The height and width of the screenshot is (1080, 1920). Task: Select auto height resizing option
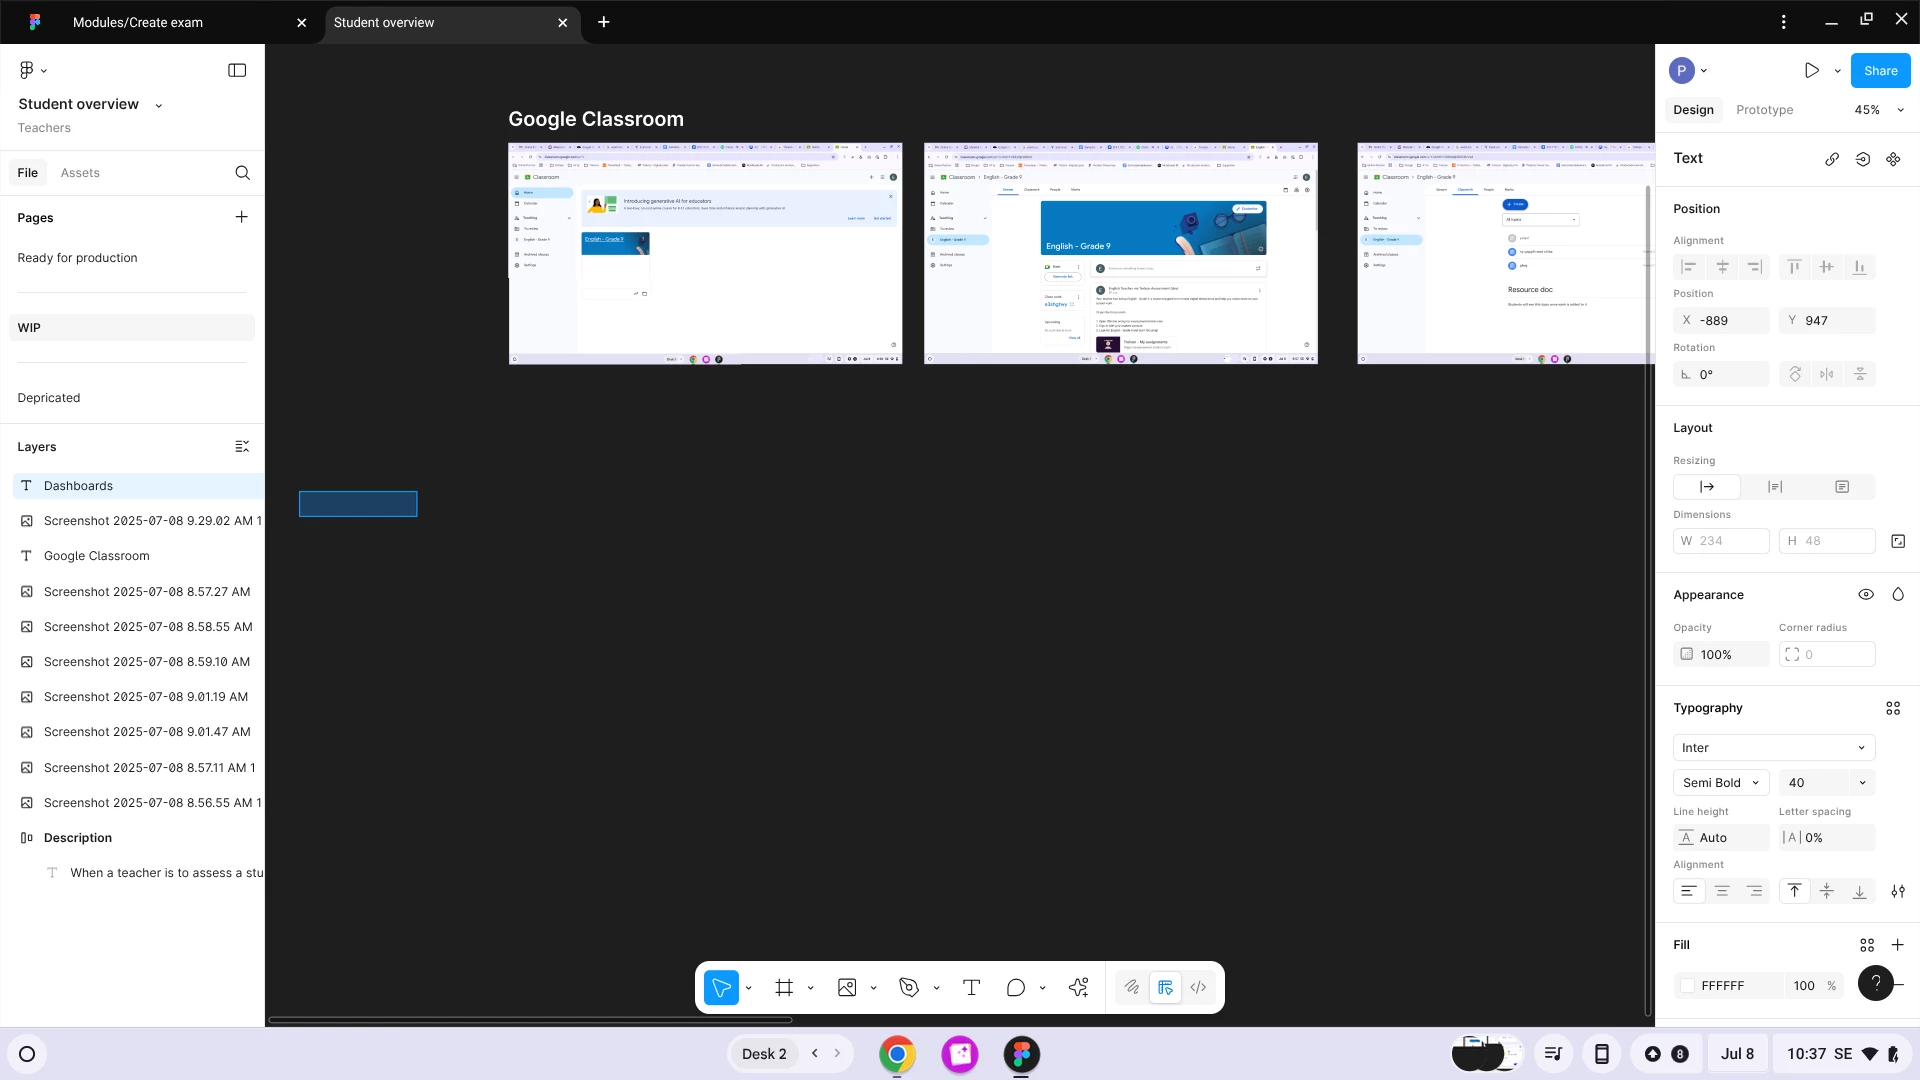pyautogui.click(x=1775, y=487)
